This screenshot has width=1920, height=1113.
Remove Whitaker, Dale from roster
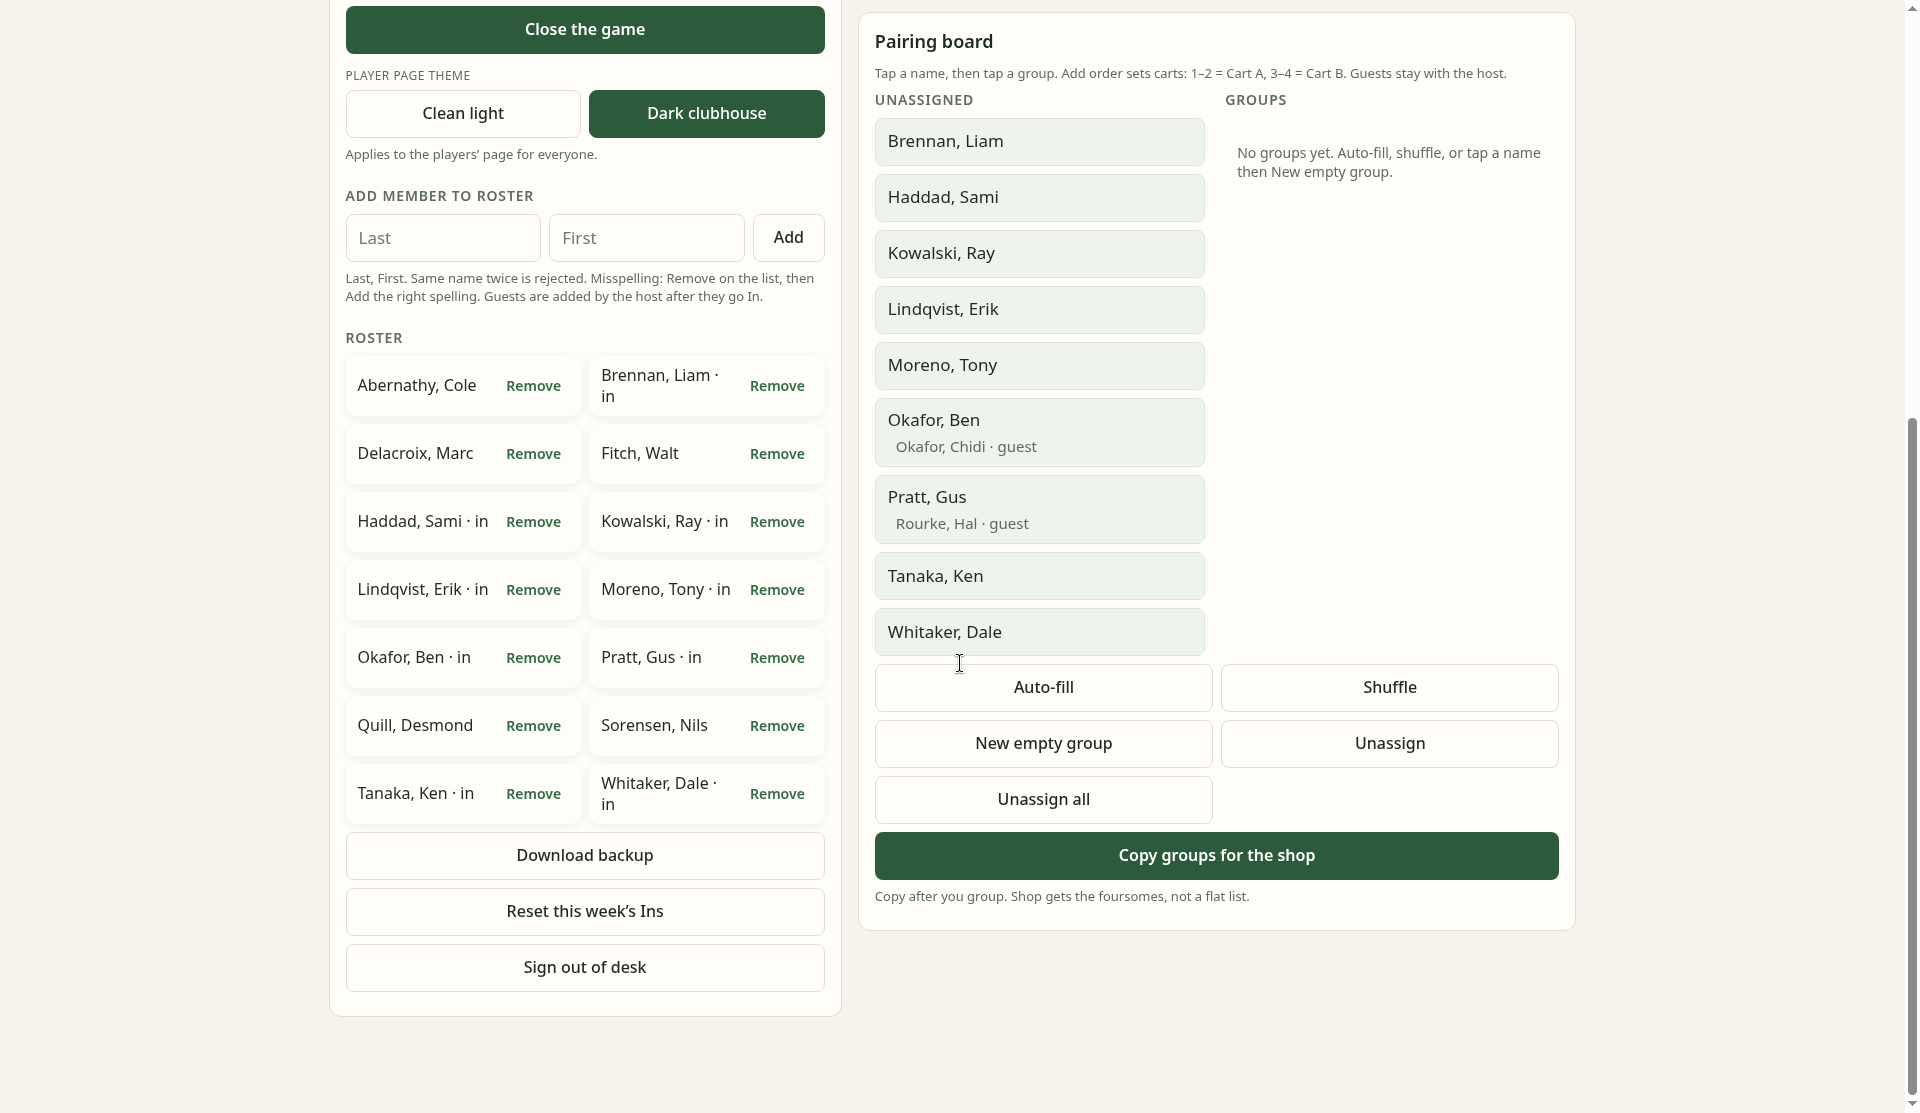[777, 794]
